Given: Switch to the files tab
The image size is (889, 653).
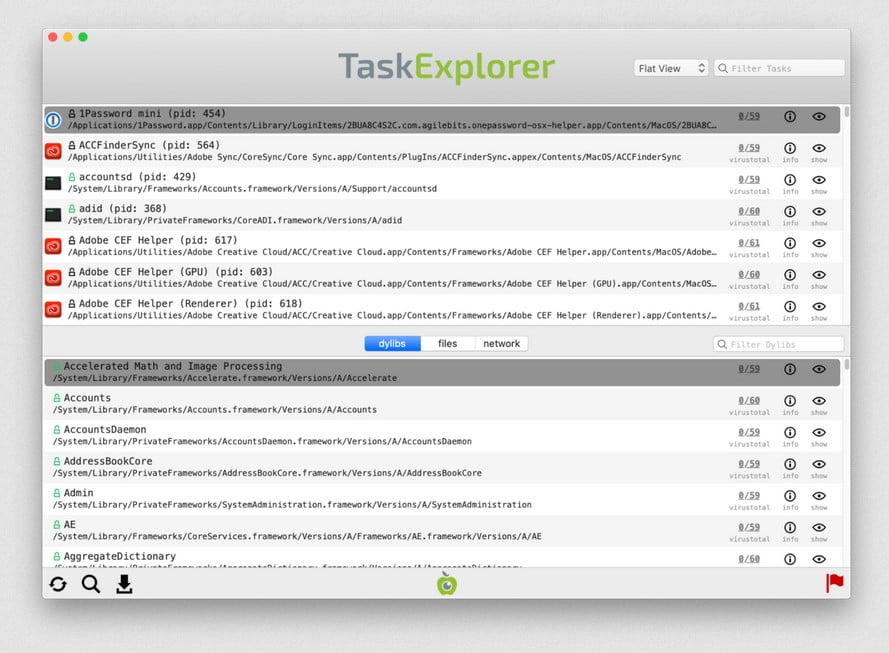Looking at the screenshot, I should 447,344.
